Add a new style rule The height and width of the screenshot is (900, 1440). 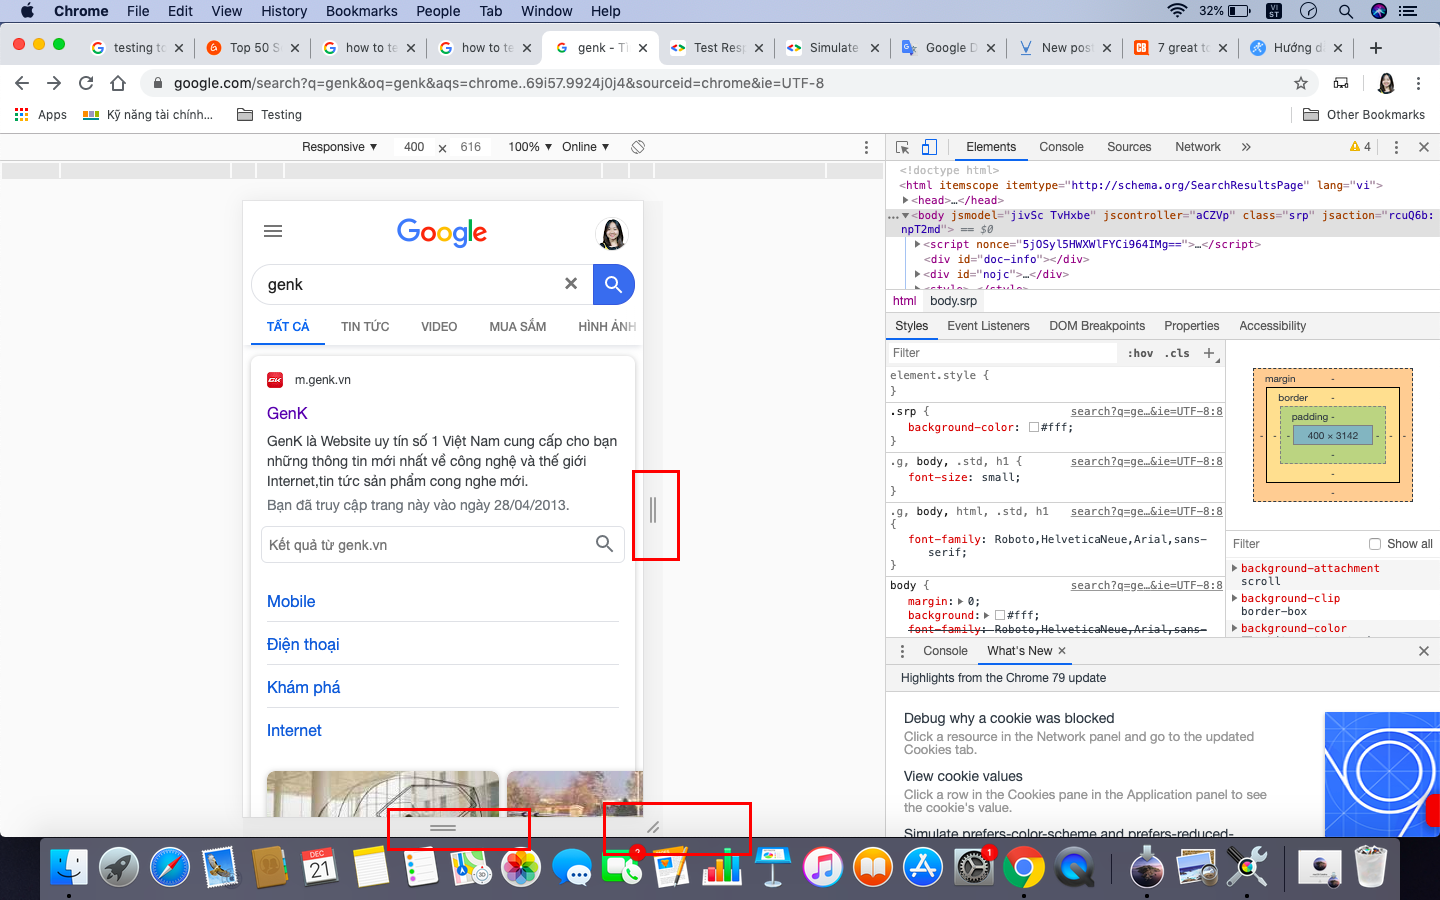(1209, 353)
